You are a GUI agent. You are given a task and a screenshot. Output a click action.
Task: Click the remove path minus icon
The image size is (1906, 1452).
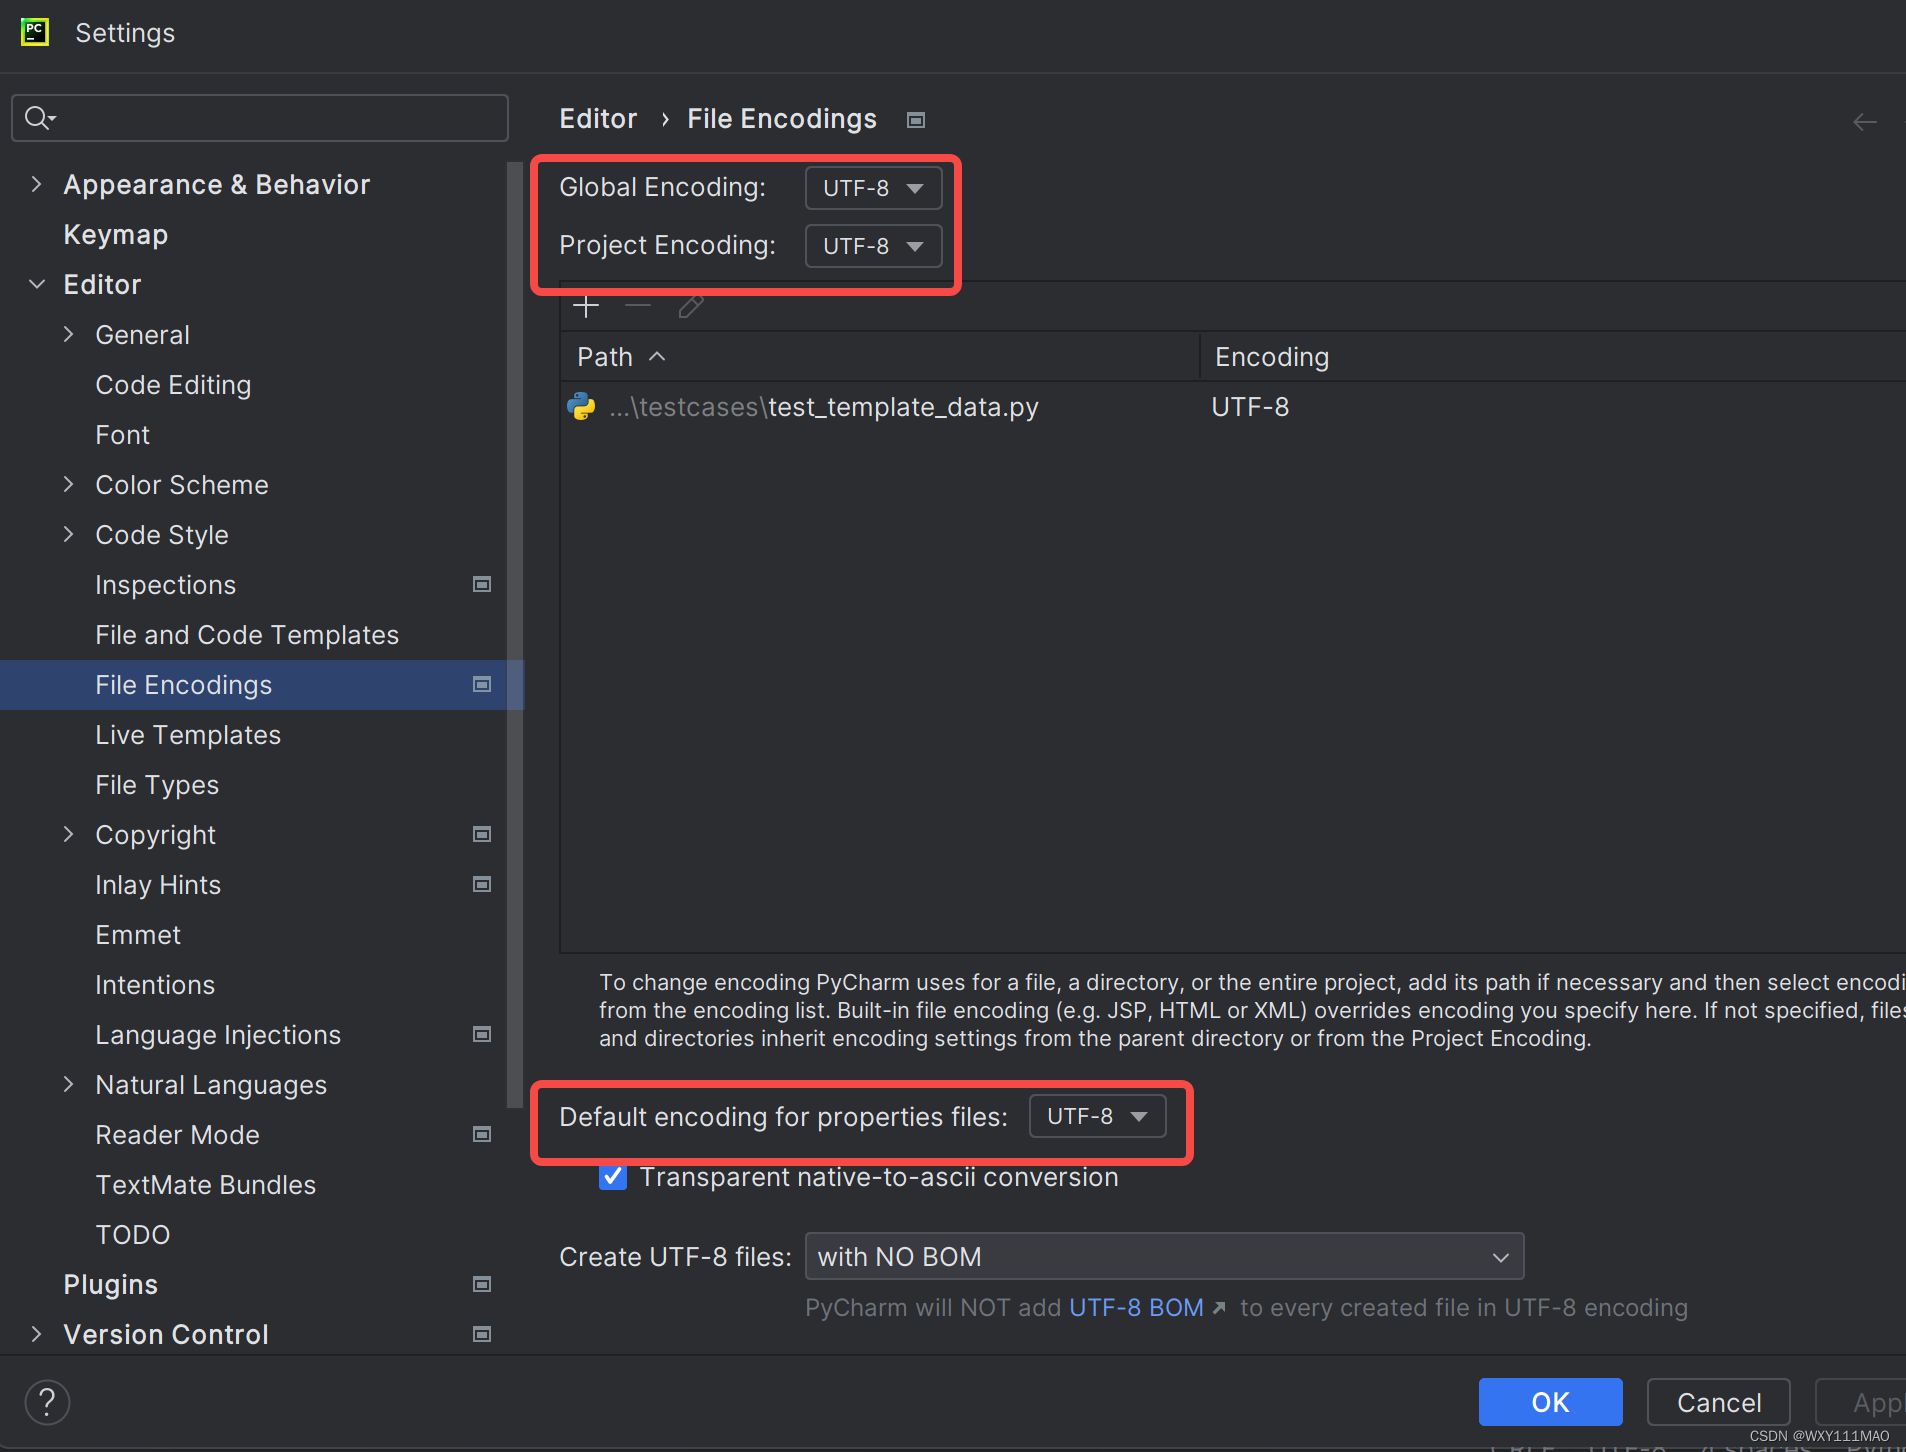(x=638, y=306)
